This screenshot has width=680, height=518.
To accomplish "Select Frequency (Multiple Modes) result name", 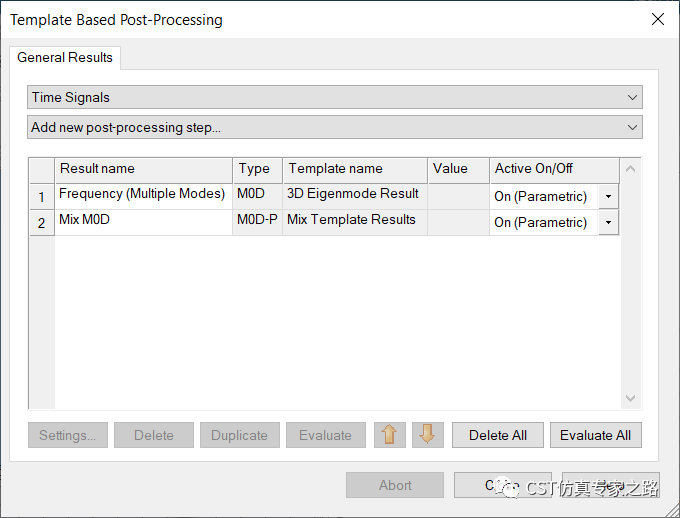I will coord(143,195).
